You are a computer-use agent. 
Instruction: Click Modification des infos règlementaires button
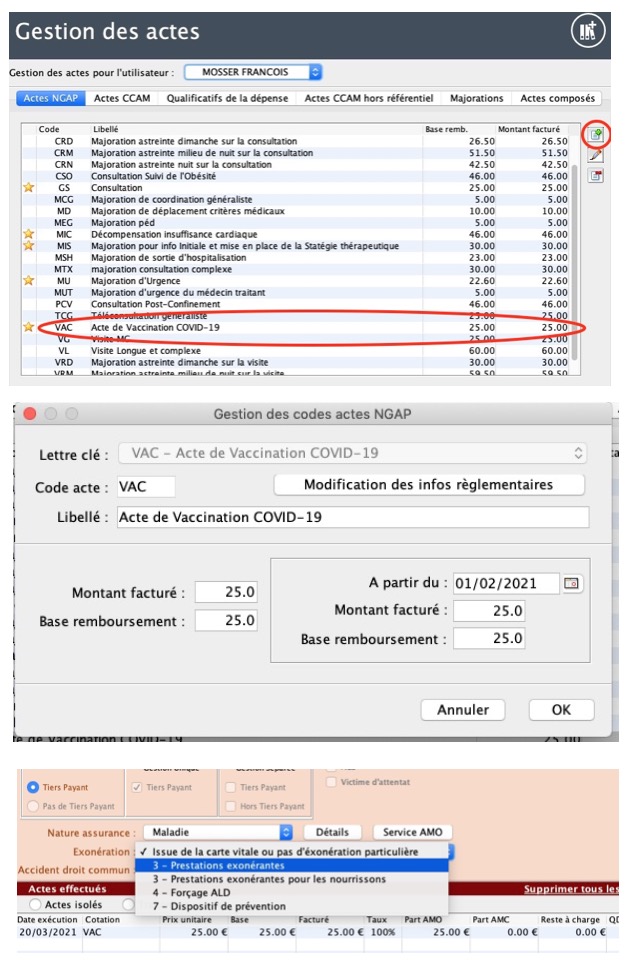(x=428, y=485)
